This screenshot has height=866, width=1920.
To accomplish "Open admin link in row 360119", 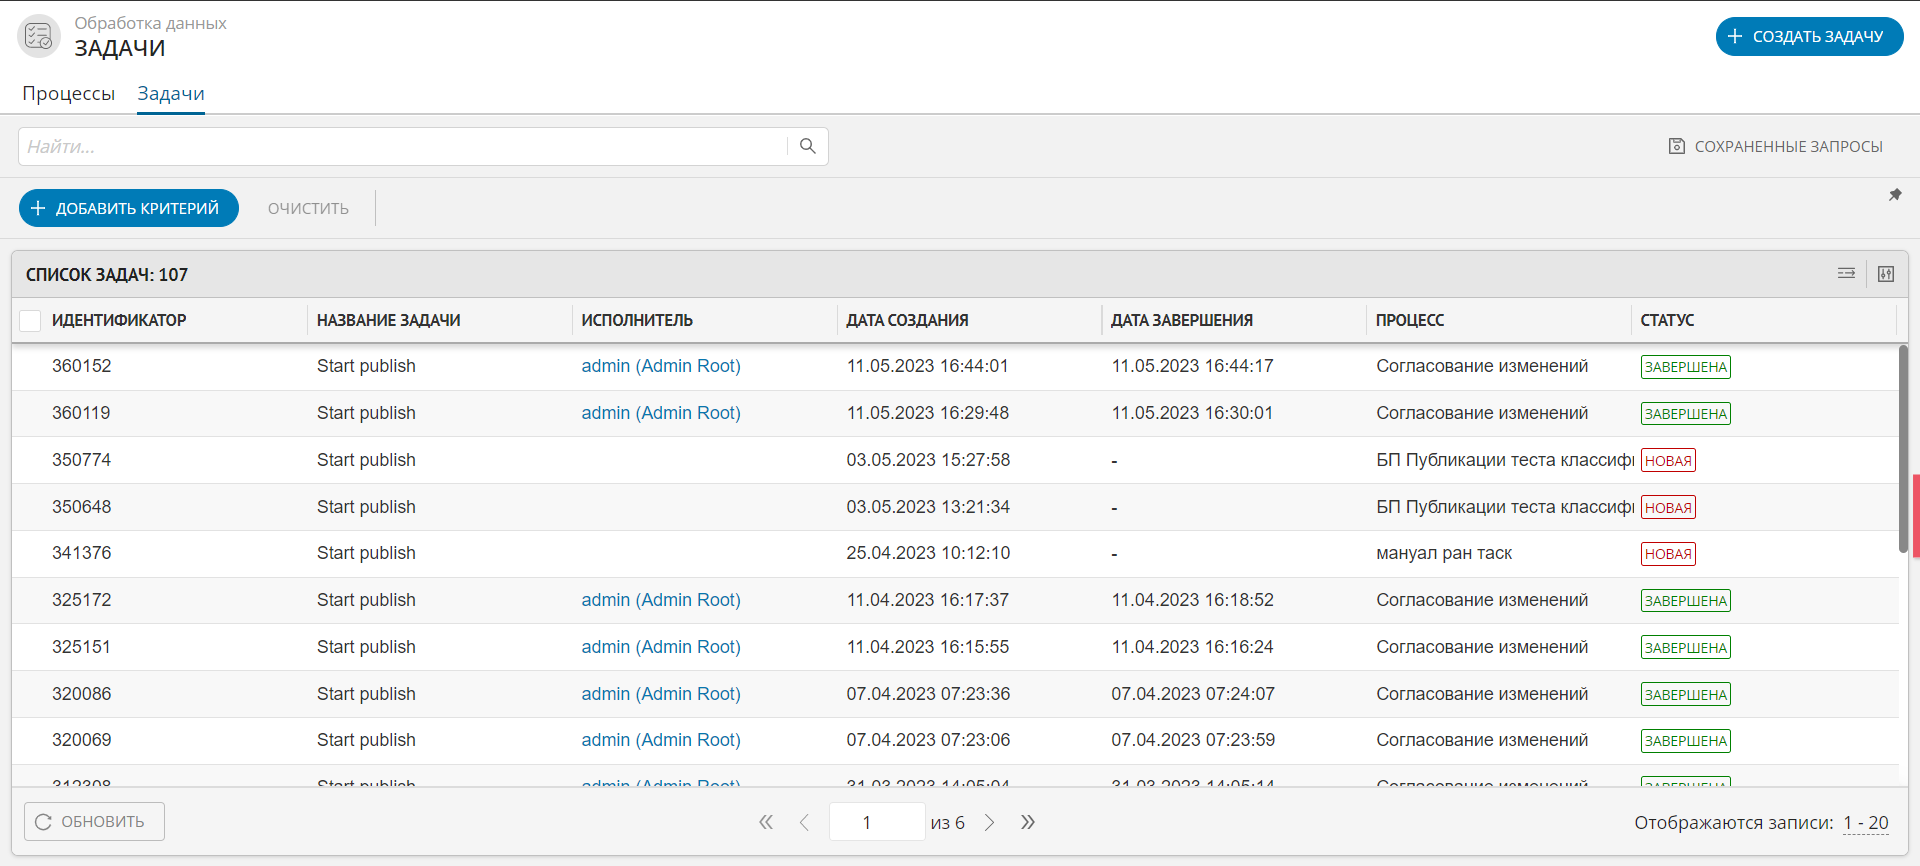I will pos(661,413).
